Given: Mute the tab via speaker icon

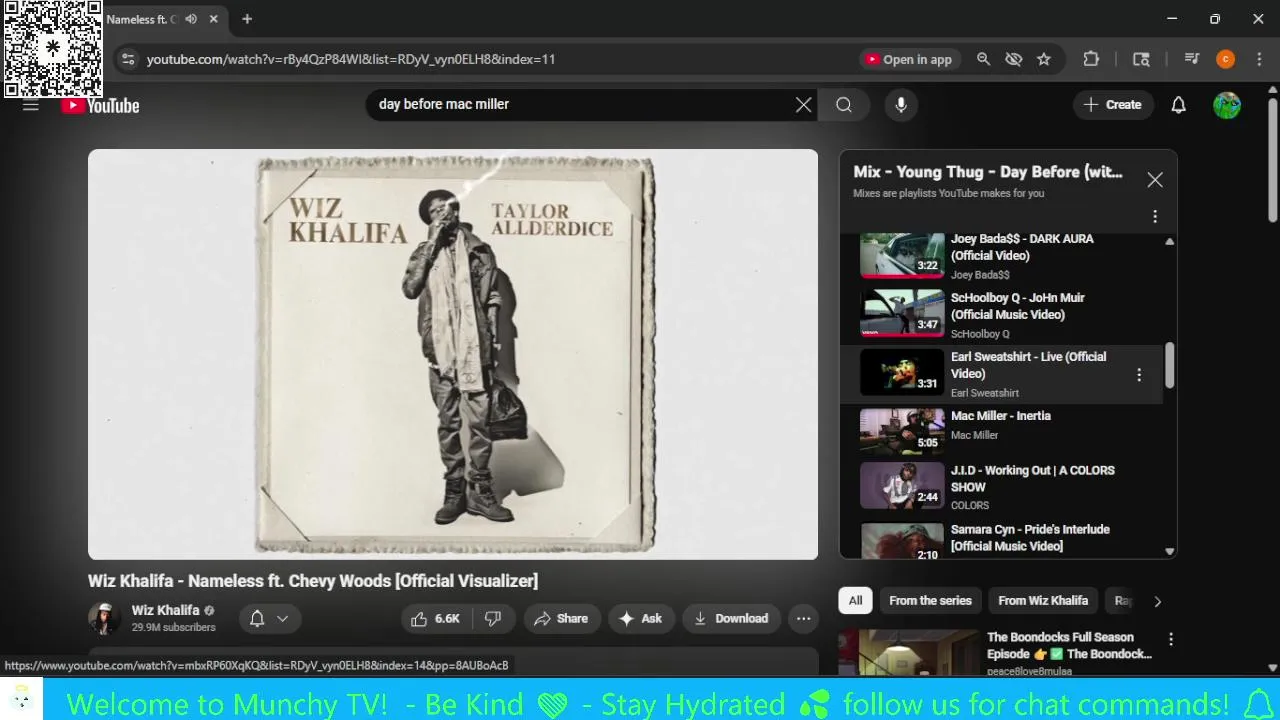Looking at the screenshot, I should tap(191, 19).
